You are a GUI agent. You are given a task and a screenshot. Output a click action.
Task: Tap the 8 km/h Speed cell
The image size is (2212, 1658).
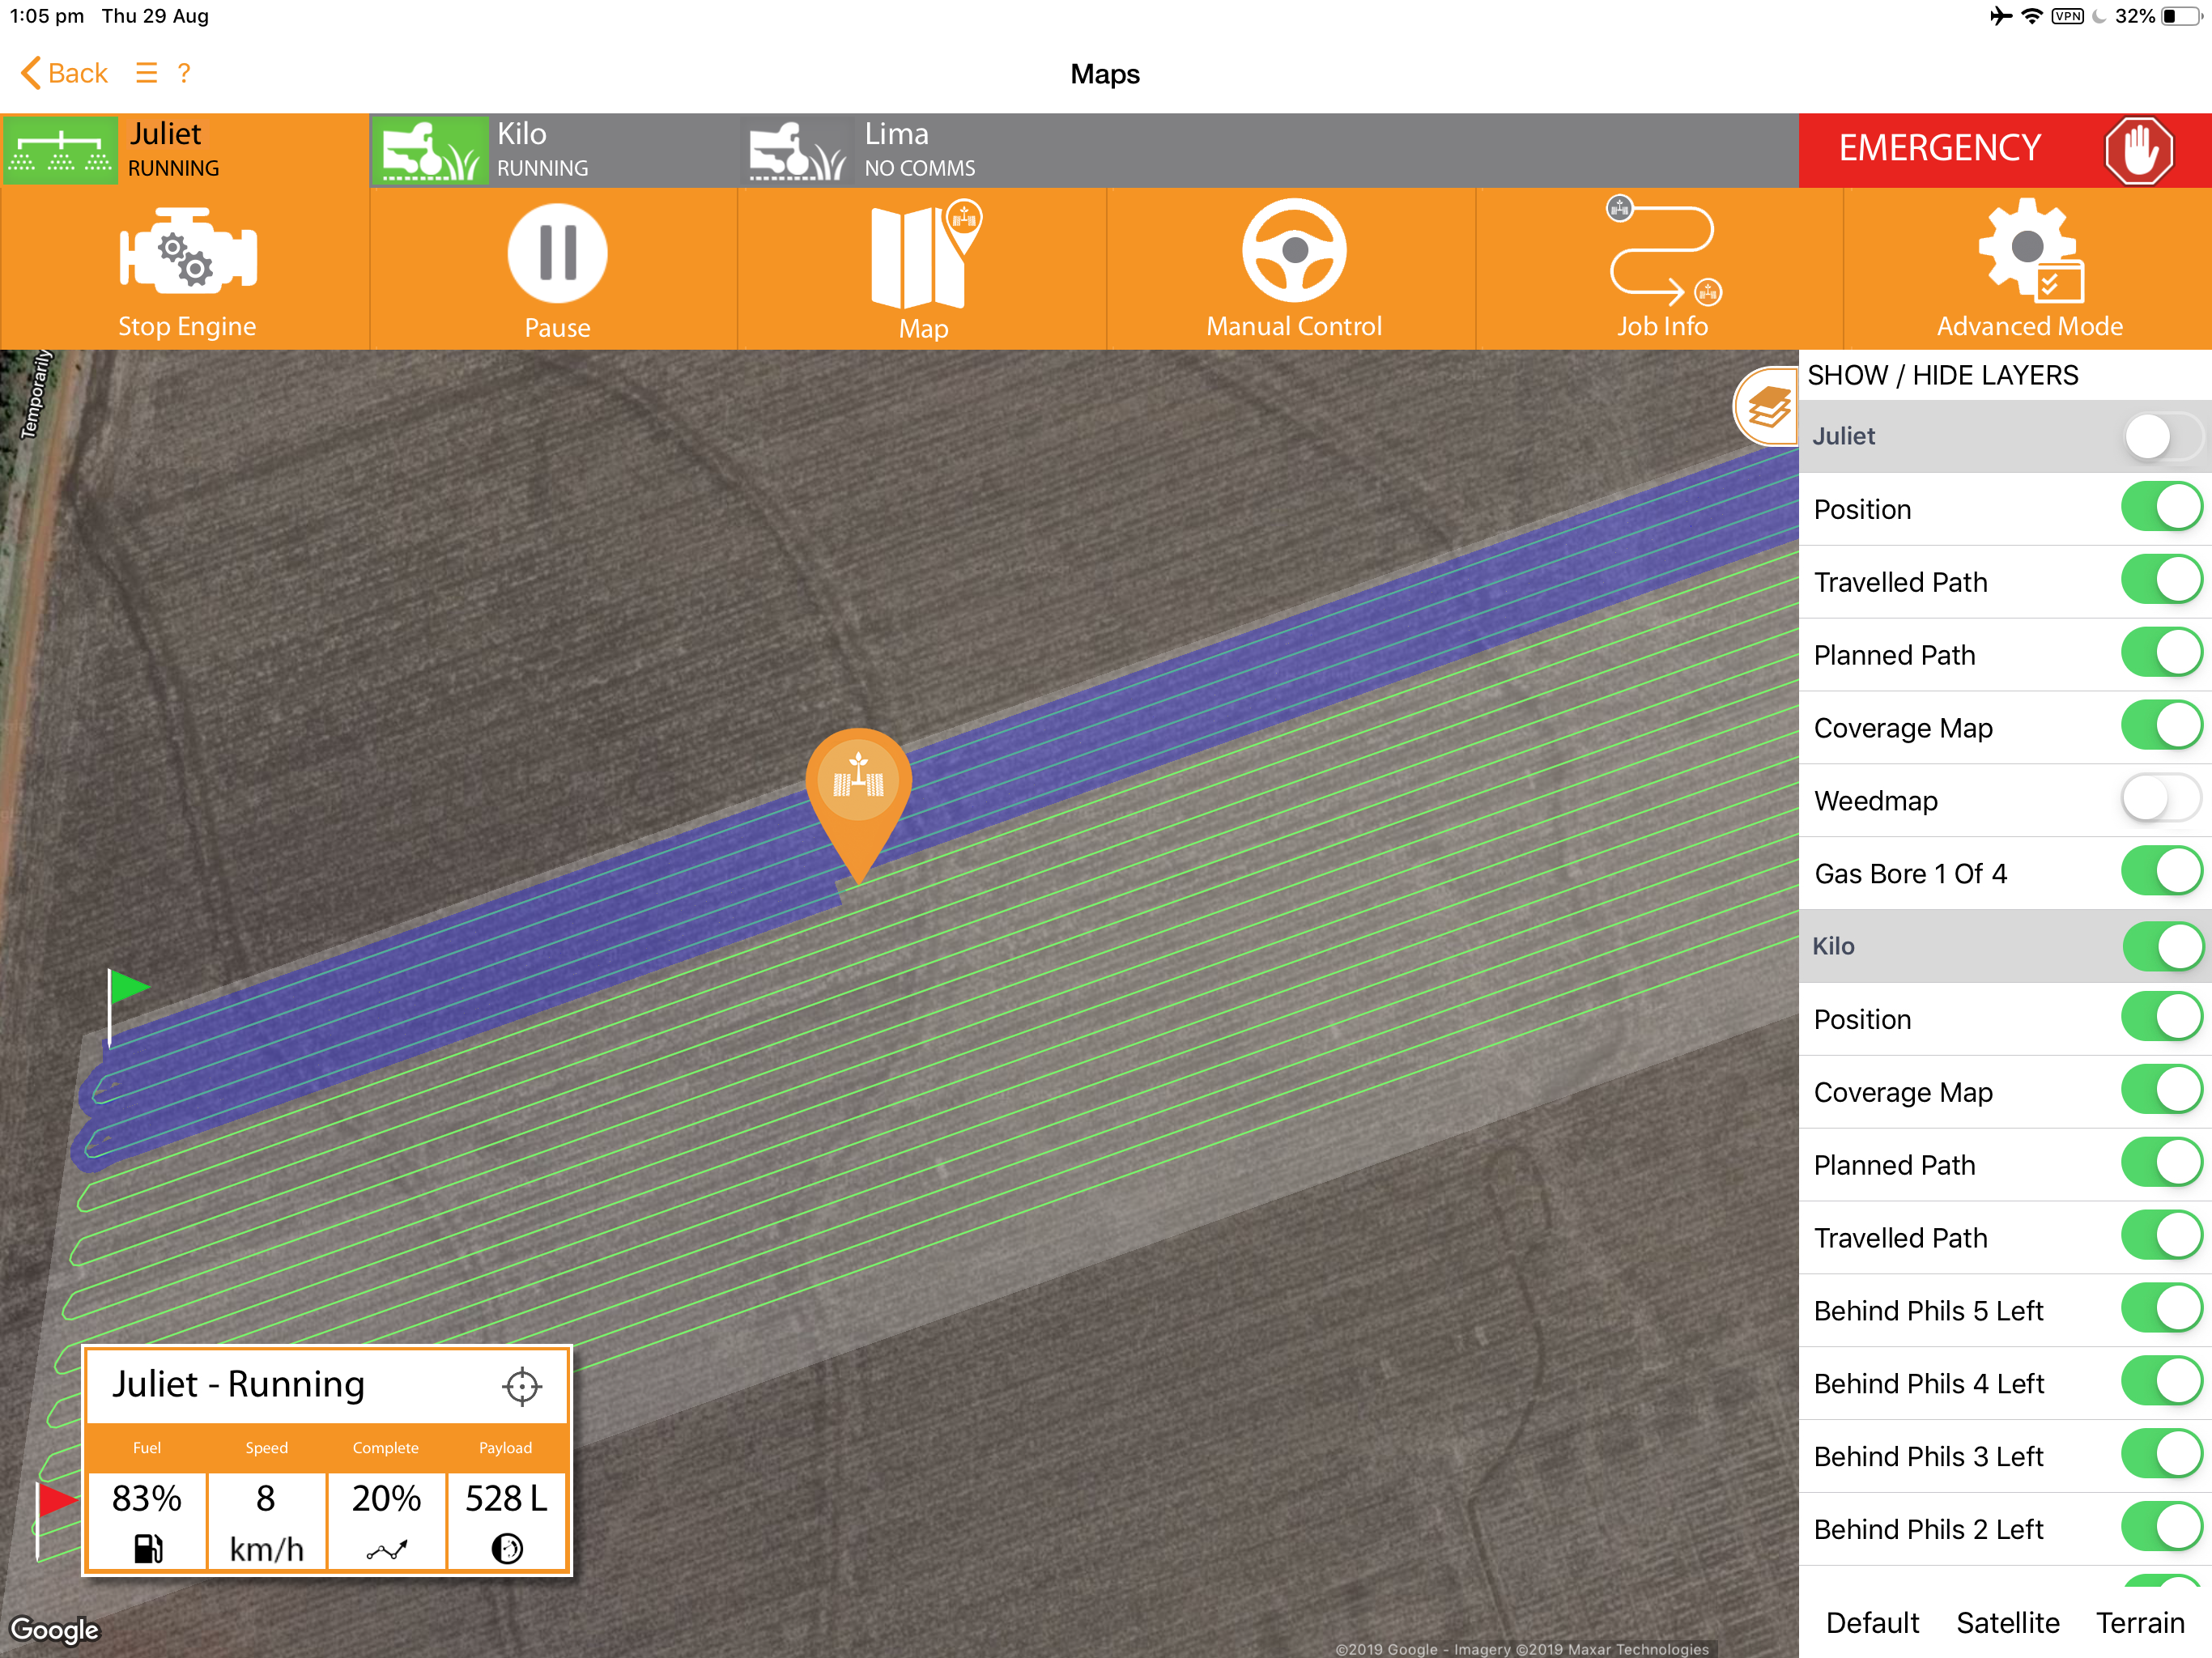tap(266, 1521)
